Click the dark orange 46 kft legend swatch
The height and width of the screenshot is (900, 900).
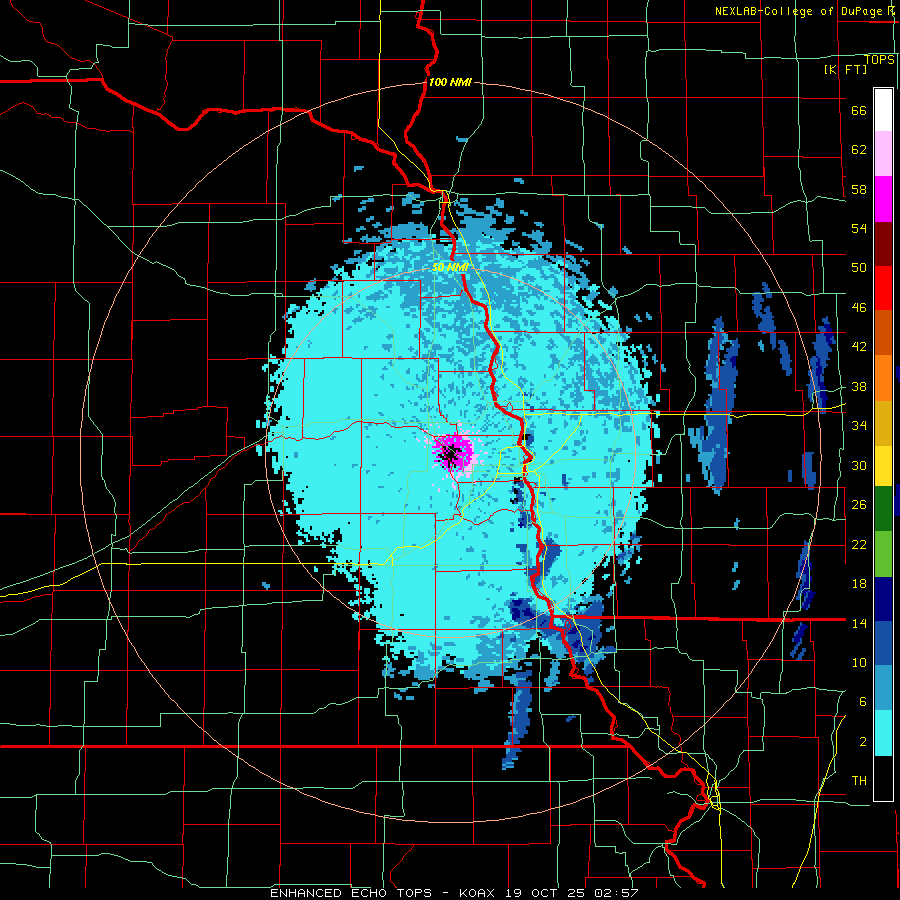(x=883, y=333)
